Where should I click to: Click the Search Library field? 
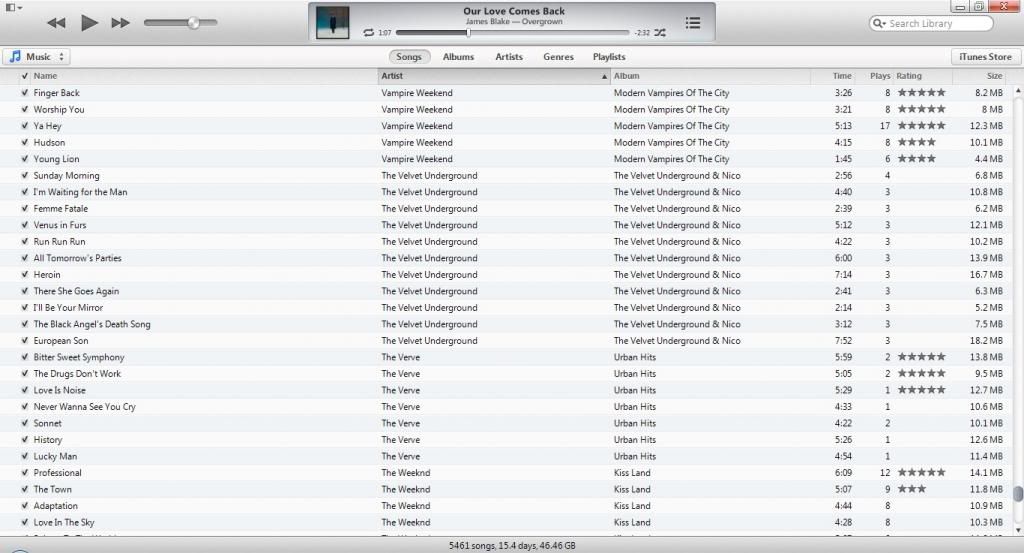(x=931, y=24)
